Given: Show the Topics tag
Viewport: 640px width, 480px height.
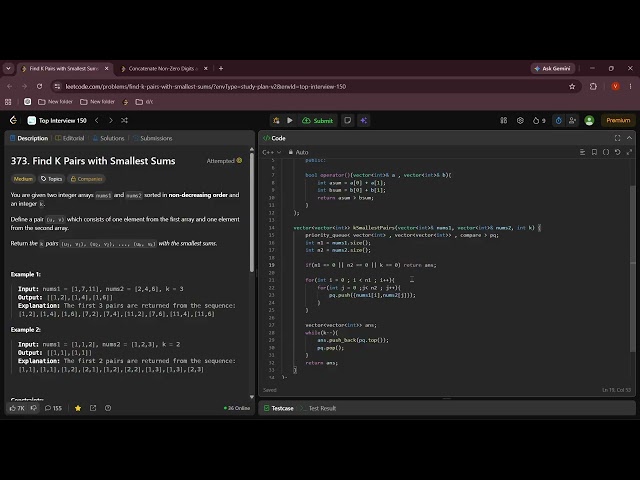Looking at the screenshot, I should [x=51, y=179].
